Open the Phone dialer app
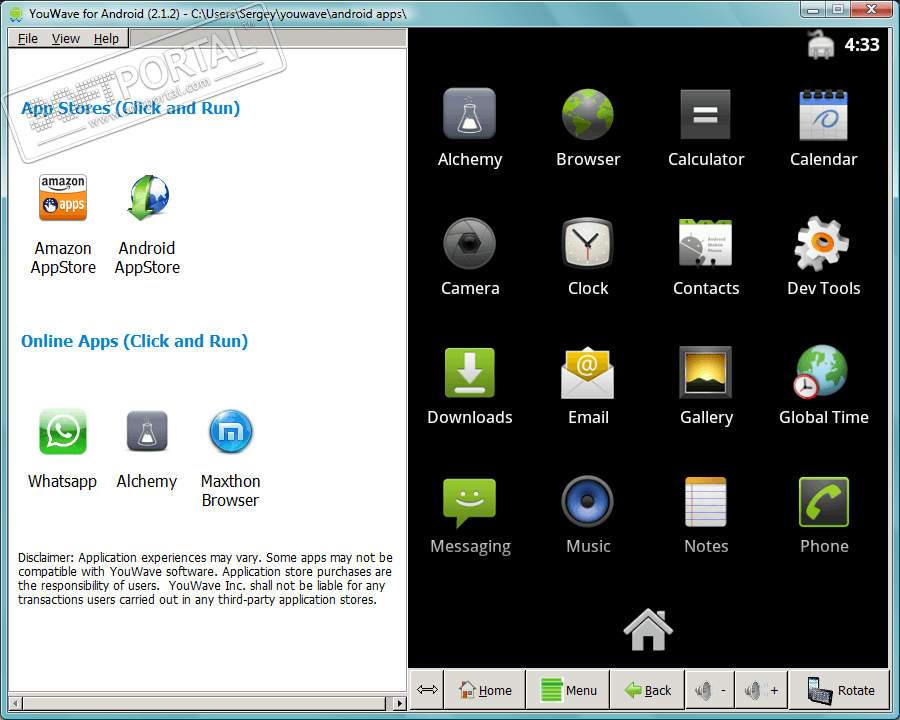Viewport: 900px width, 720px height. [x=824, y=502]
